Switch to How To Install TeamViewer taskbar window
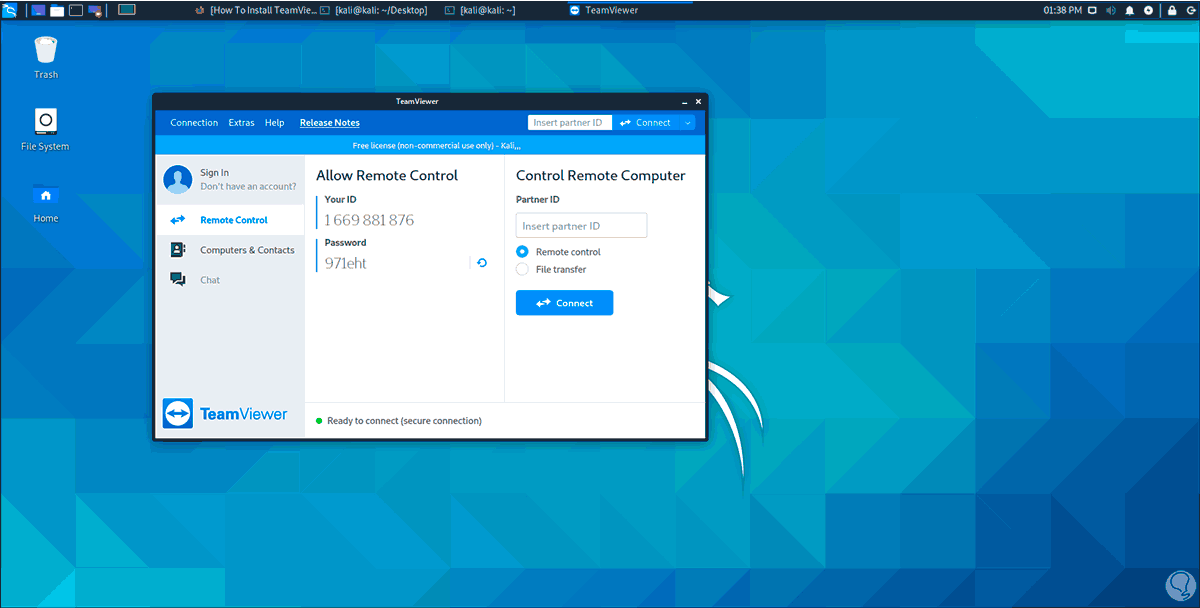This screenshot has height=608, width=1200. pyautogui.click(x=257, y=10)
